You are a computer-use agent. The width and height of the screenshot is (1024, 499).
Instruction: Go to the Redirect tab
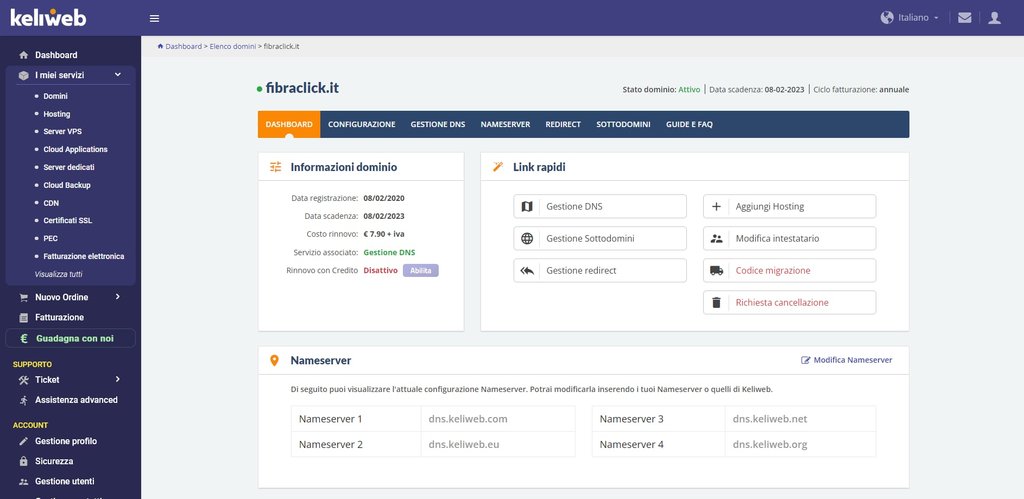[x=563, y=124]
